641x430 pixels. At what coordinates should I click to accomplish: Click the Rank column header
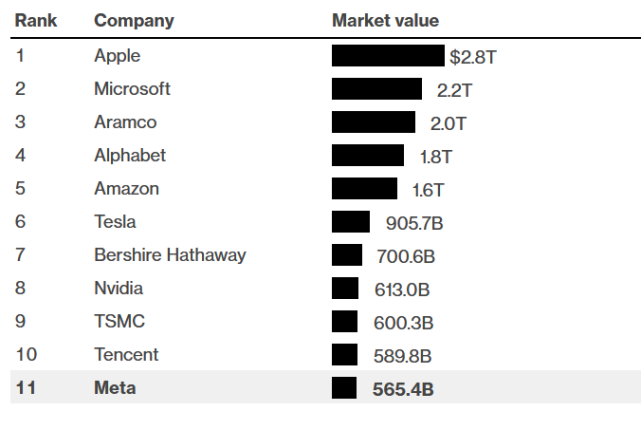pyautogui.click(x=35, y=20)
